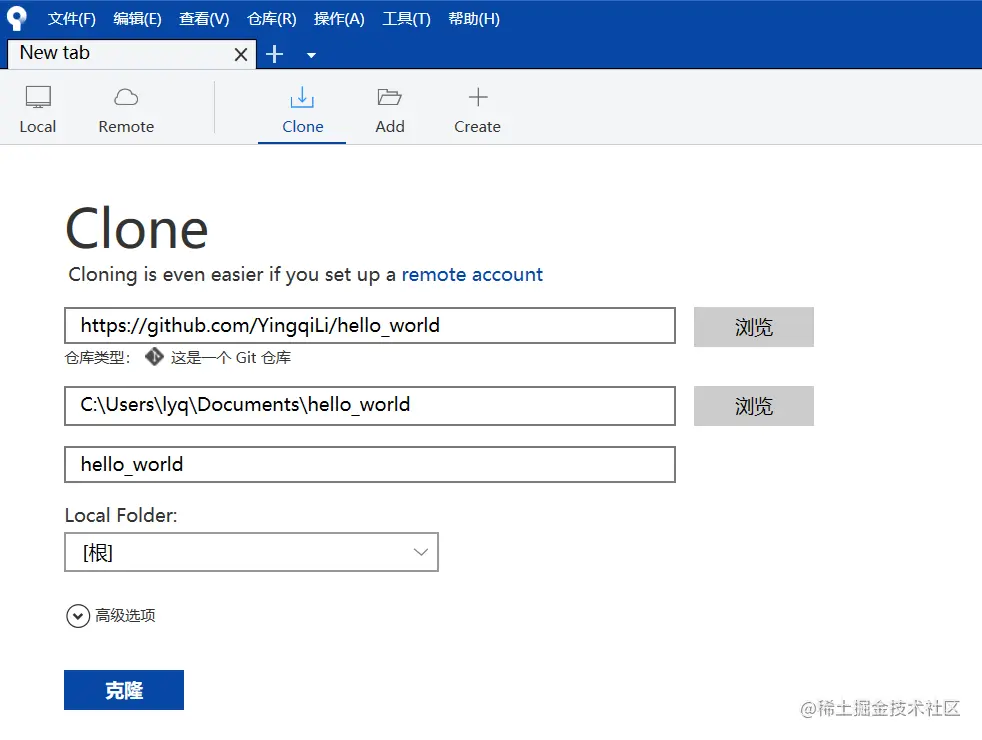Image resolution: width=982 pixels, height=740 pixels.
Task: Open the 仓库(R) menu
Action: pyautogui.click(x=272, y=19)
